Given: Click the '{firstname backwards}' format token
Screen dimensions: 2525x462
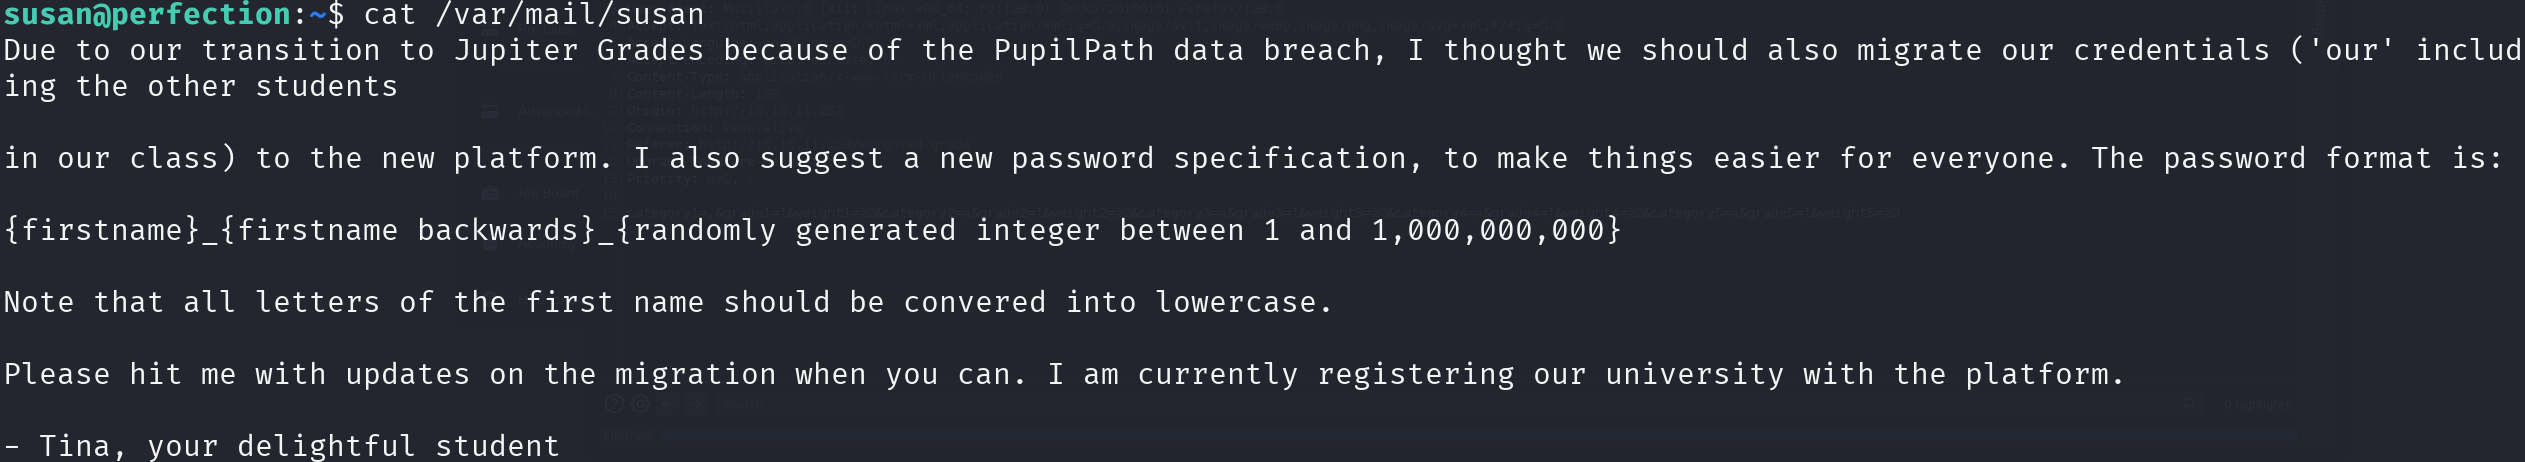Looking at the screenshot, I should point(408,230).
